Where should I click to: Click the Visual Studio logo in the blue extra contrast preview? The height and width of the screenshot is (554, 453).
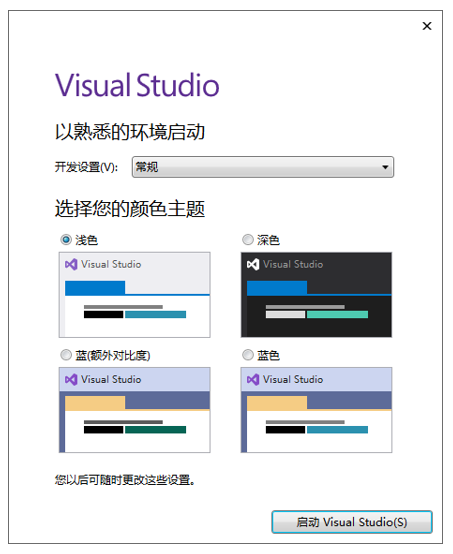[x=71, y=380]
